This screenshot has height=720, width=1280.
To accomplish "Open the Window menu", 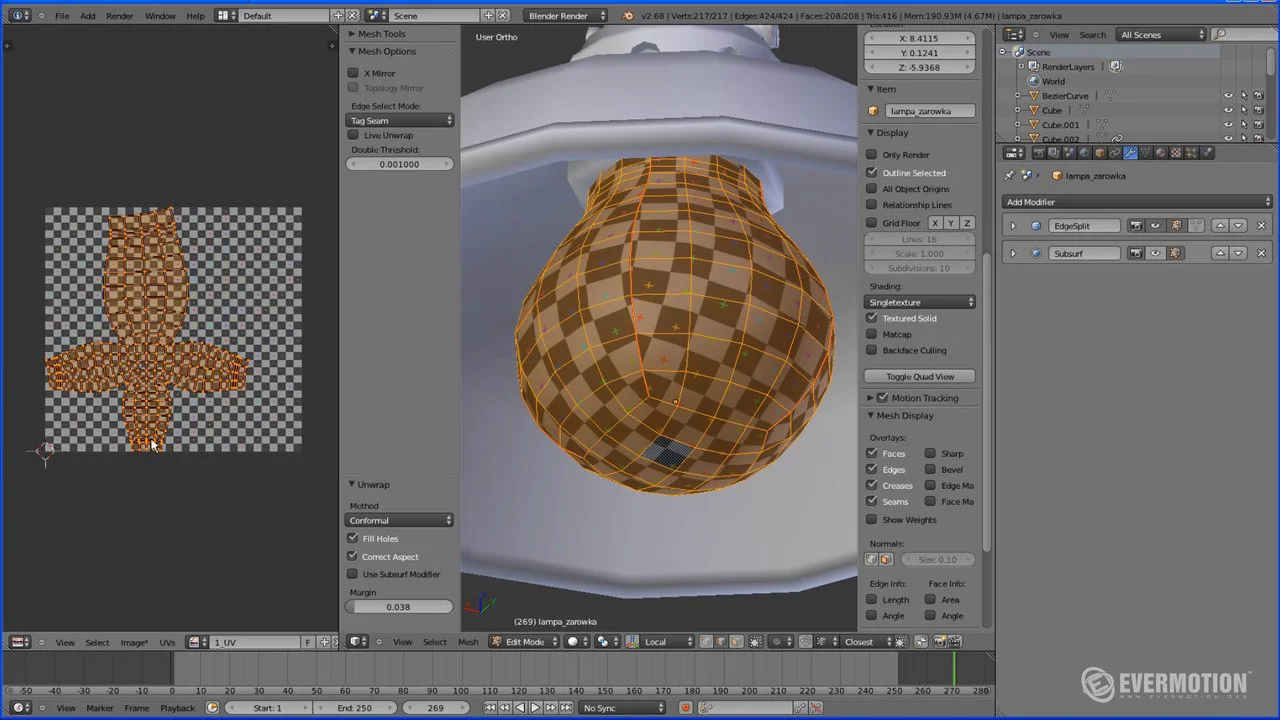I will pos(160,16).
